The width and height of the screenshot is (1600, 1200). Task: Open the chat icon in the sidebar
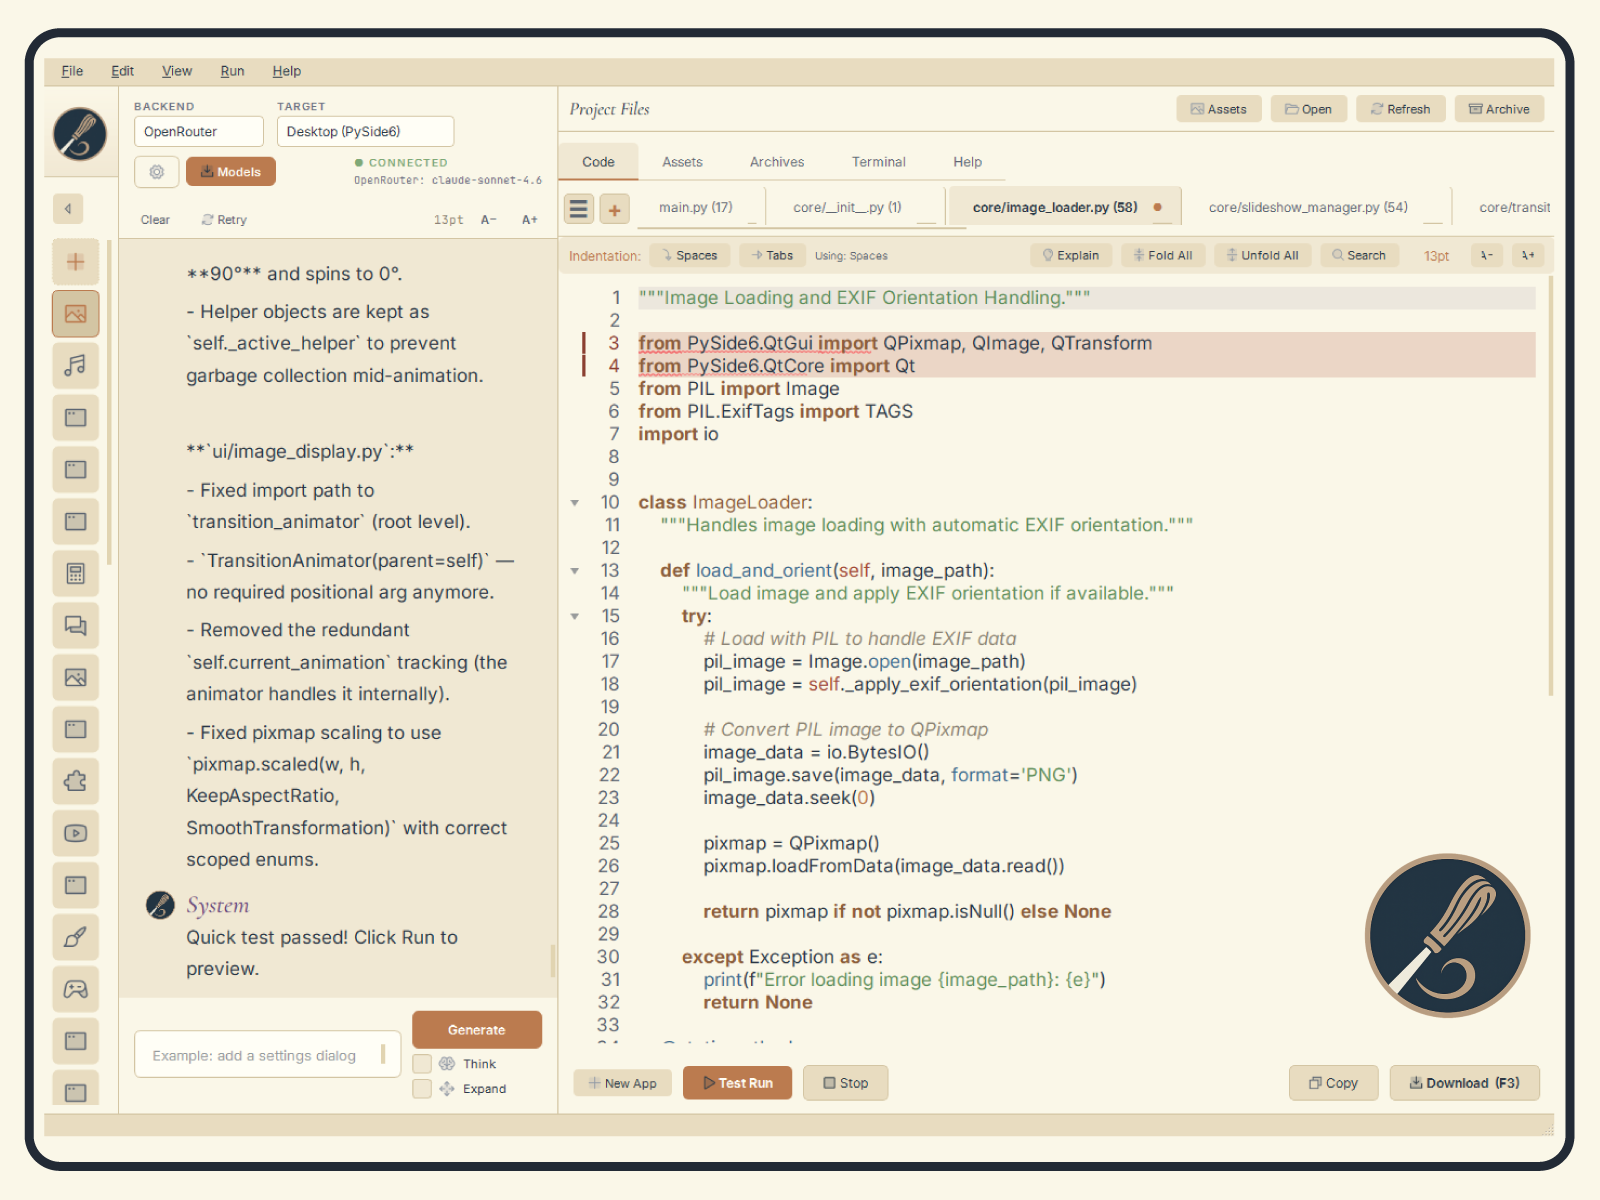[x=76, y=625]
